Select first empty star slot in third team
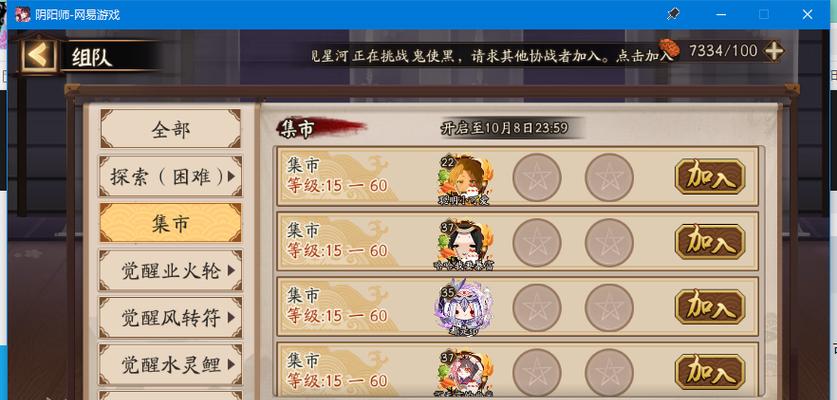 [x=536, y=308]
